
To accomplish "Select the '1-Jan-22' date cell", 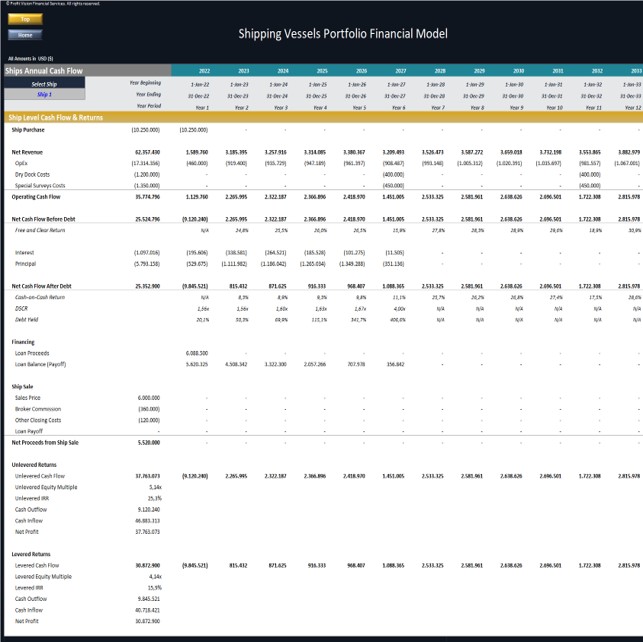I will [200, 84].
